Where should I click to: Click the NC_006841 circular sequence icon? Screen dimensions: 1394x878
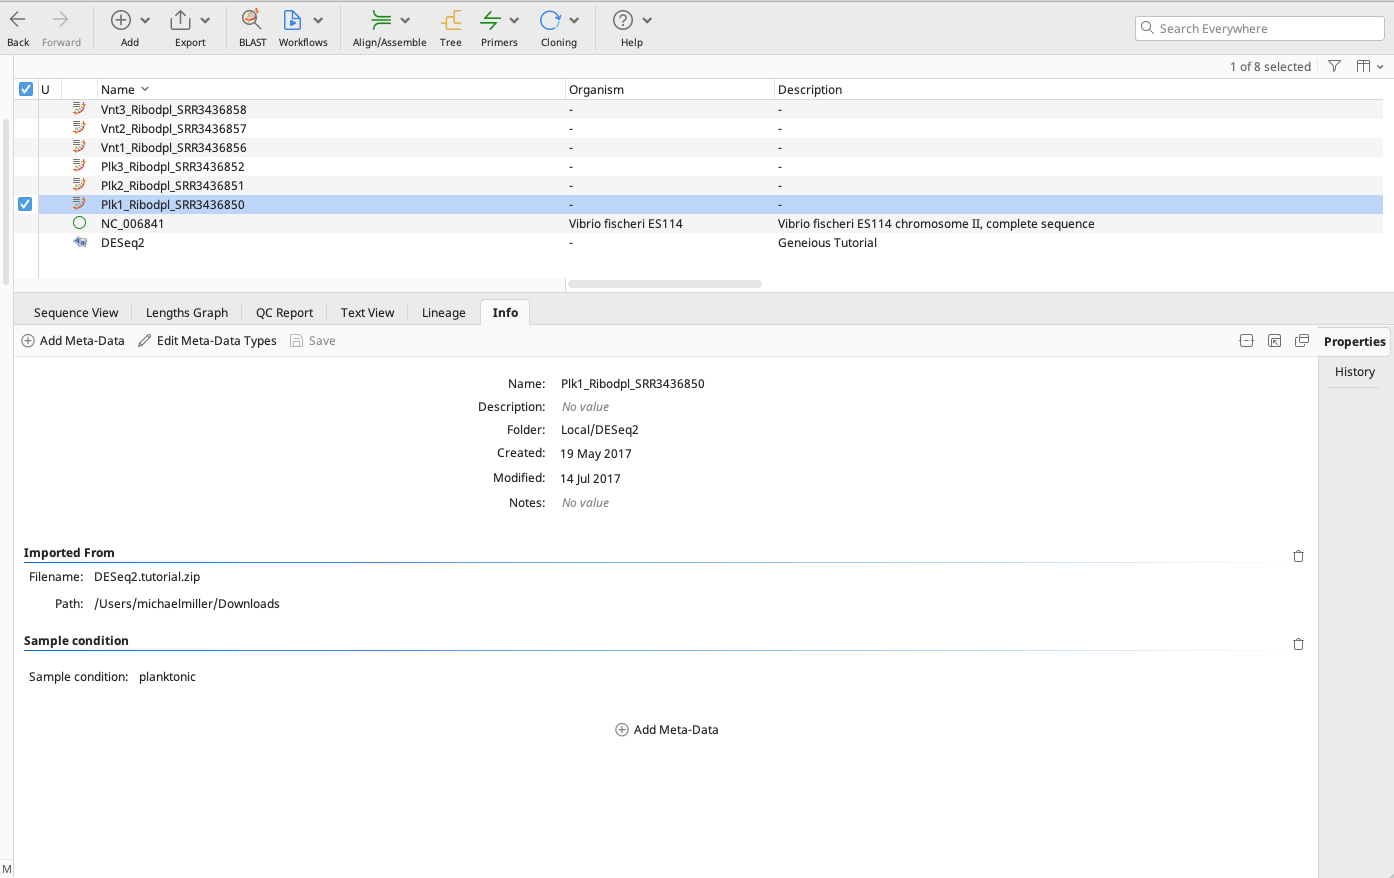click(80, 223)
